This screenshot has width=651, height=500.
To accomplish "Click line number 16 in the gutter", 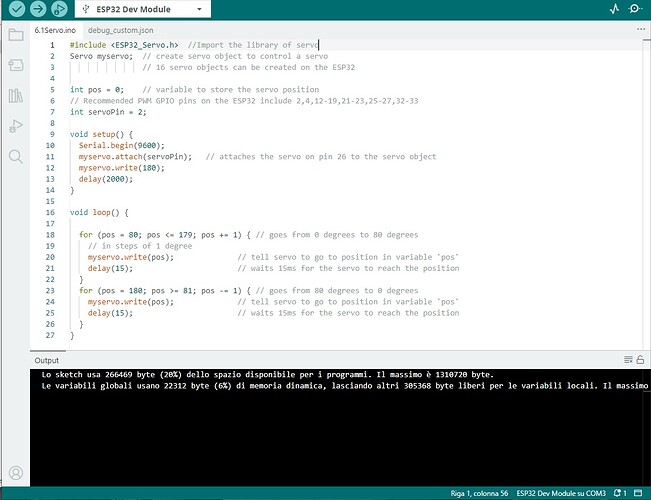I will [x=50, y=212].
